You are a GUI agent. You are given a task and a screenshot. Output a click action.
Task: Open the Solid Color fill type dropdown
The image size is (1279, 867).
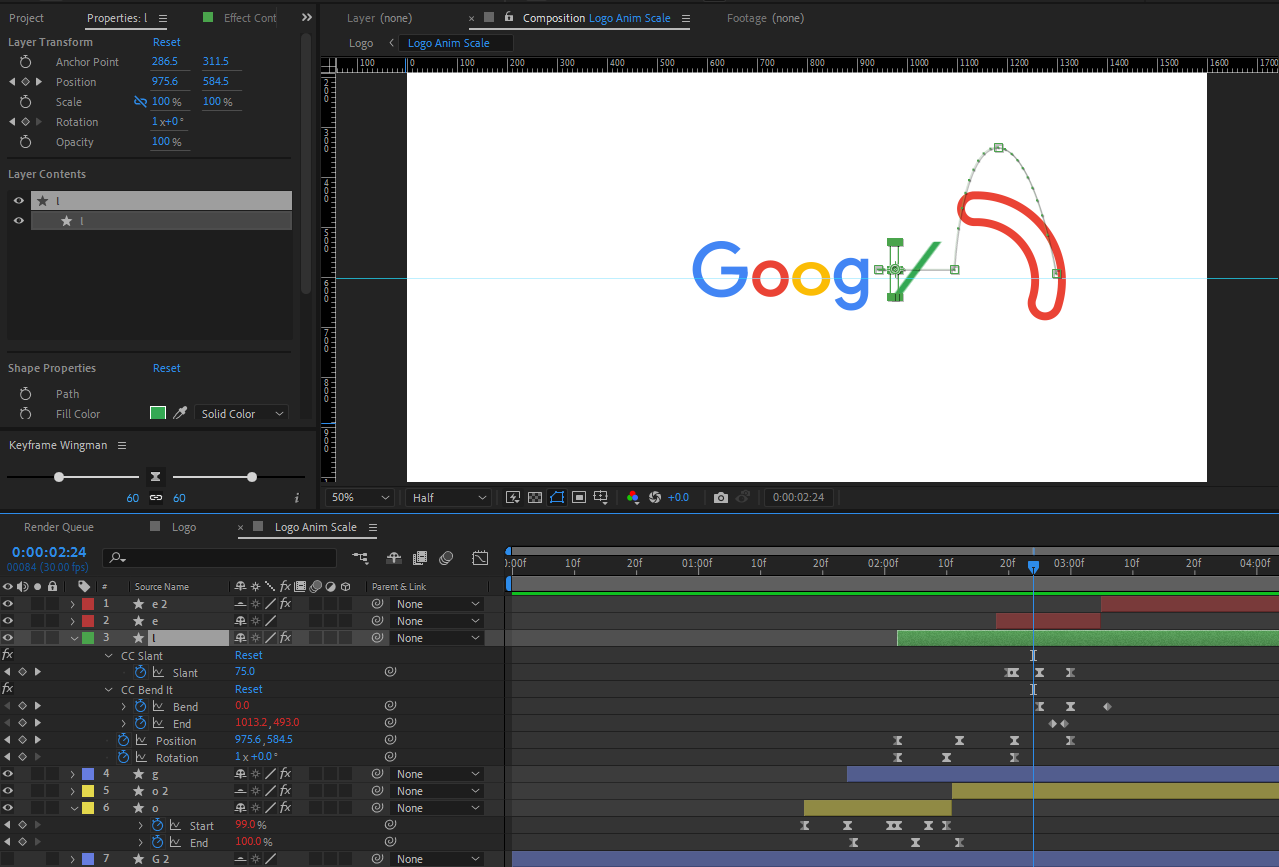click(241, 413)
